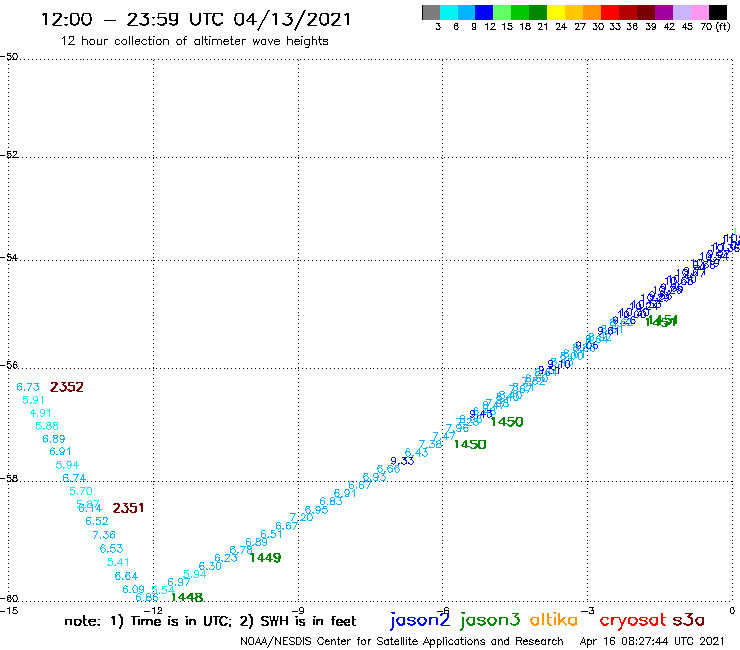The height and width of the screenshot is (650, 740).
Task: Click the -58 latitude axis label
Action: (x=9, y=478)
